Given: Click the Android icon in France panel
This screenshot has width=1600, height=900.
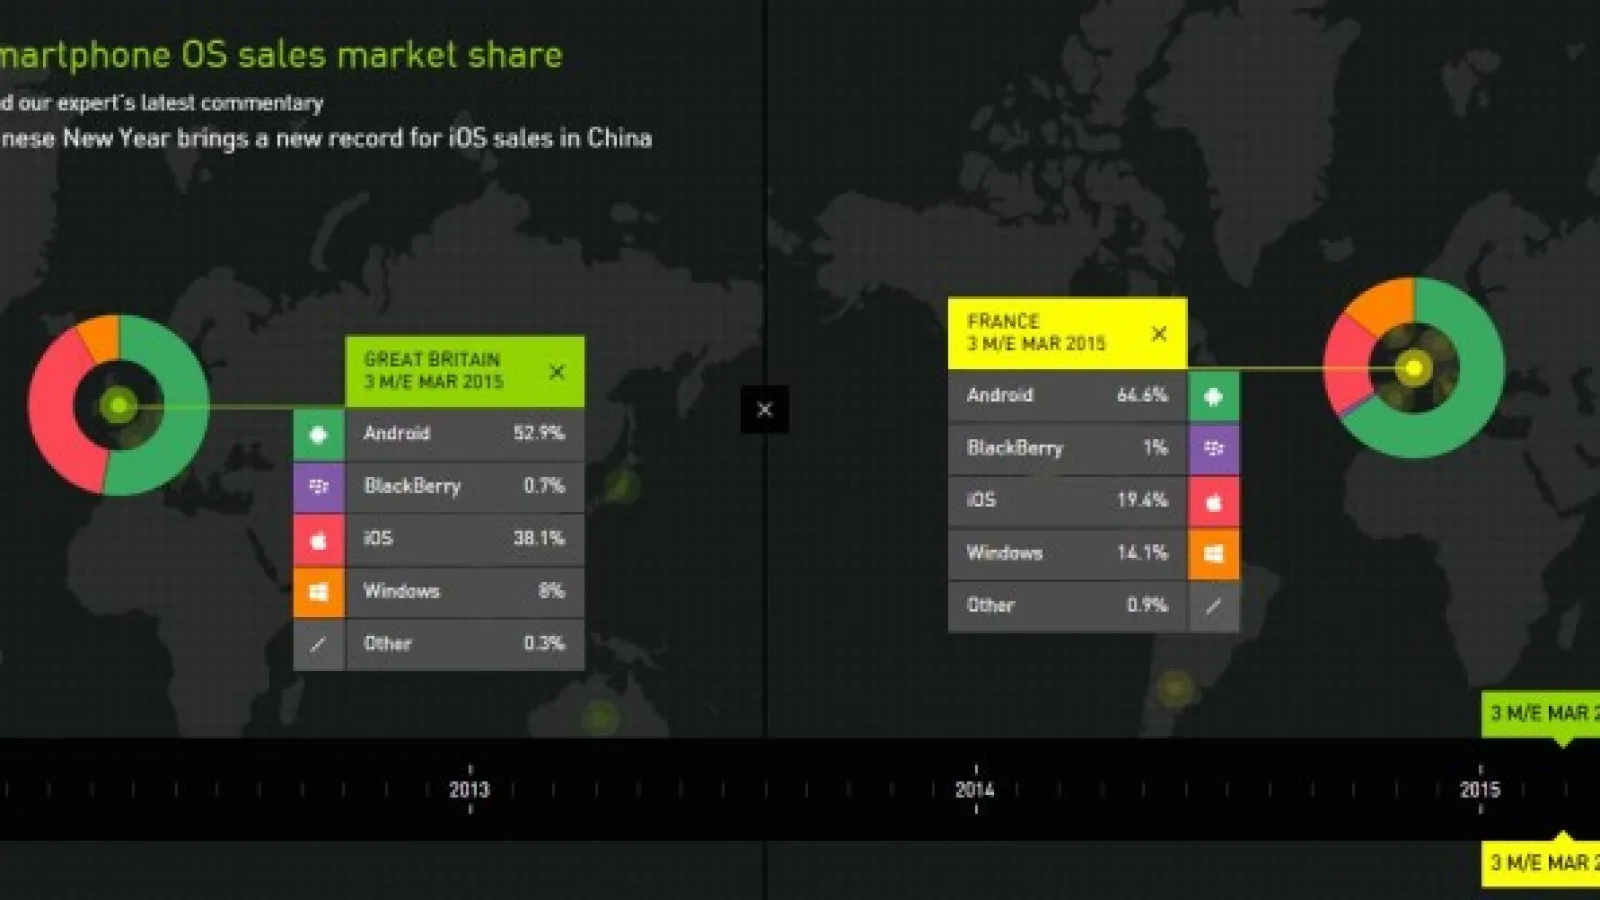Looking at the screenshot, I should click(x=1213, y=396).
